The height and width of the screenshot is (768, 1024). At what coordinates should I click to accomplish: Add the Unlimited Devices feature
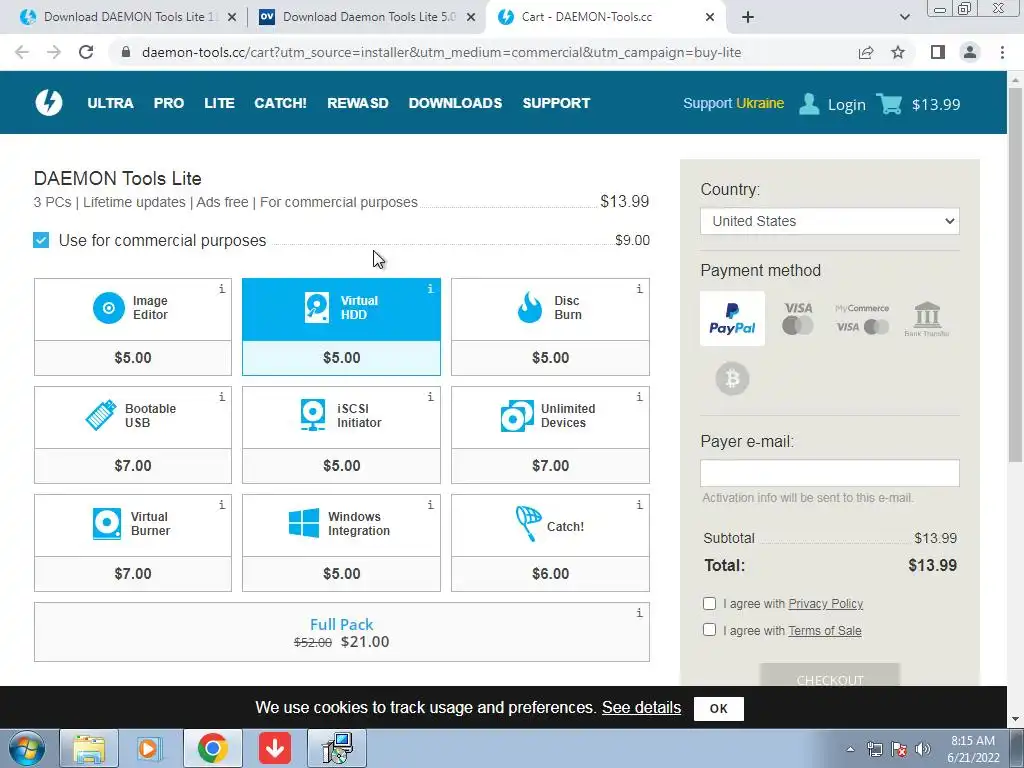[551, 435]
